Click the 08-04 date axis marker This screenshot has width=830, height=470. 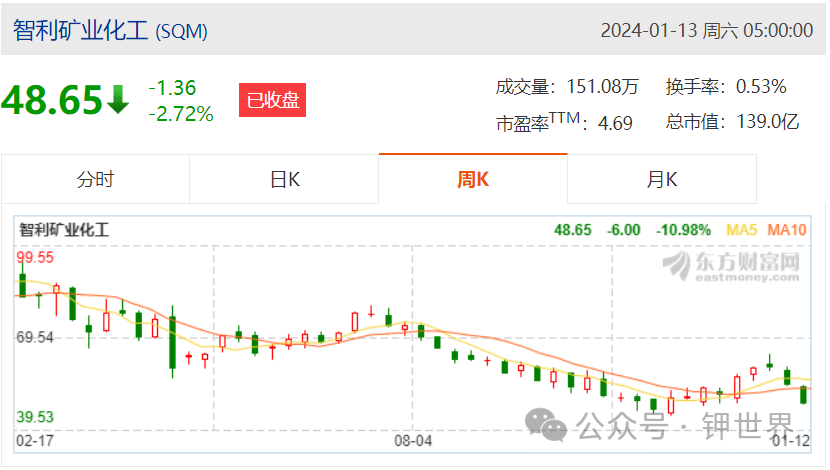(x=413, y=440)
